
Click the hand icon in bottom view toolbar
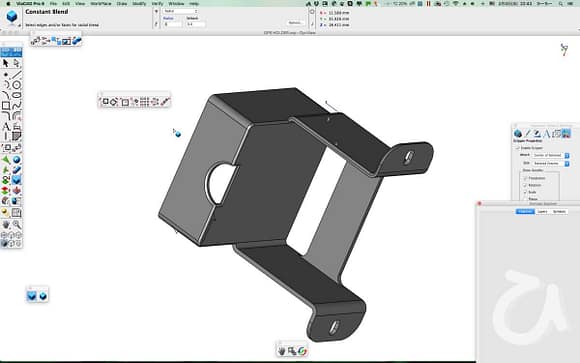coord(281,351)
